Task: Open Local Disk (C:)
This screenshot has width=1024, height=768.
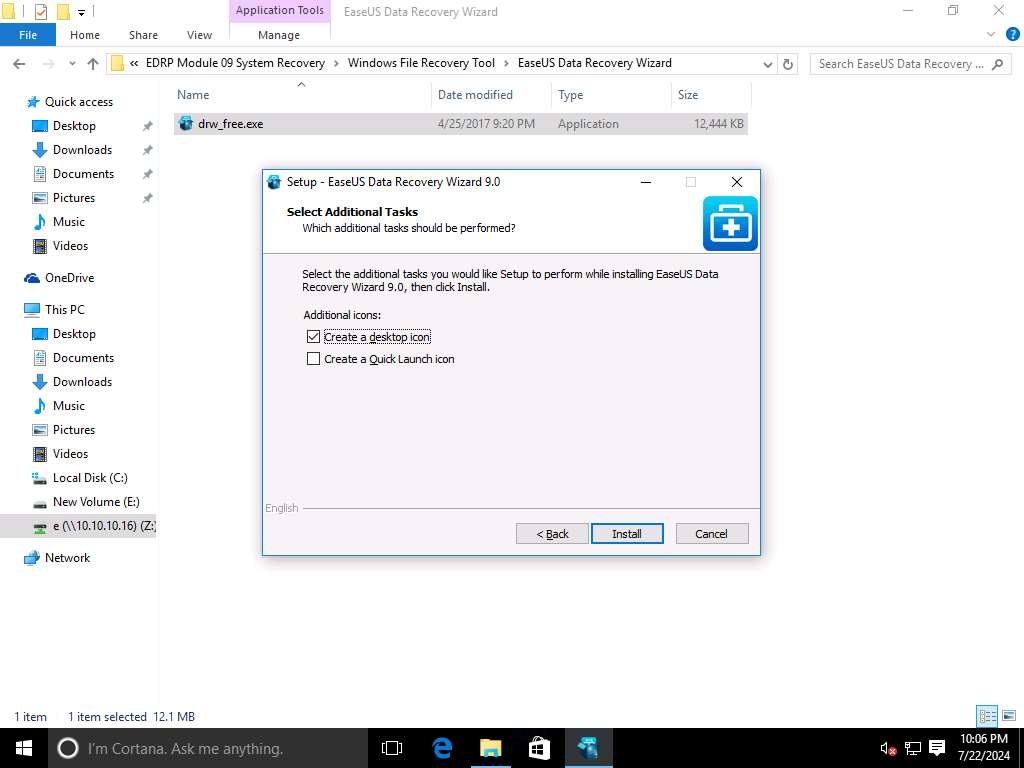Action: (90, 478)
